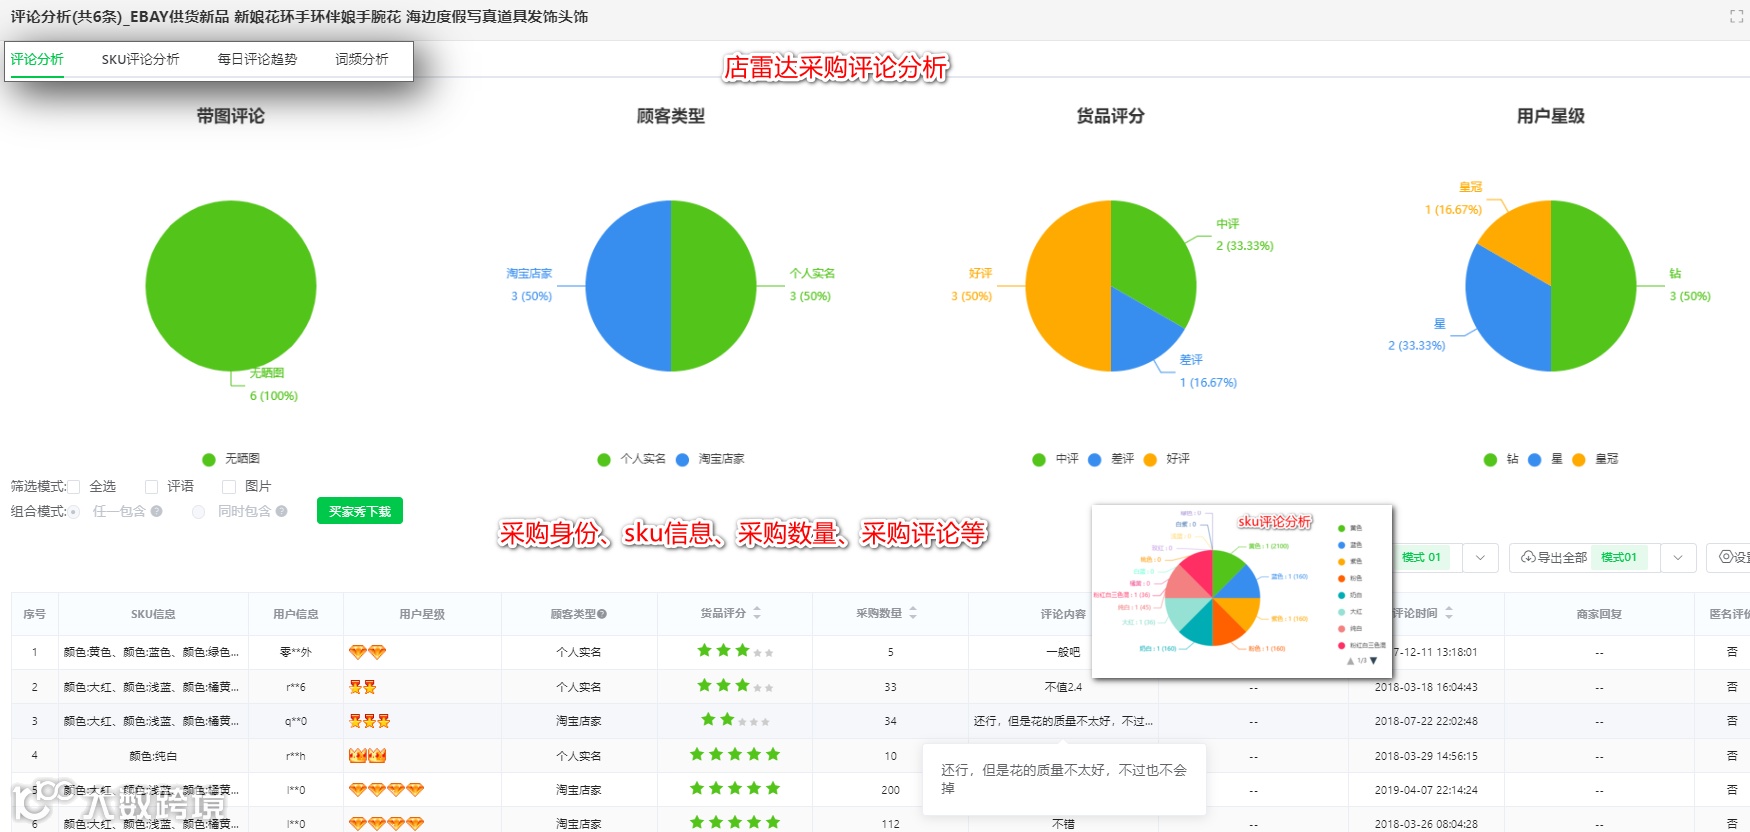Viewport: 1750px width, 832px height.
Task: Toggle the 淘宝店家 legend dot
Action: 682,460
